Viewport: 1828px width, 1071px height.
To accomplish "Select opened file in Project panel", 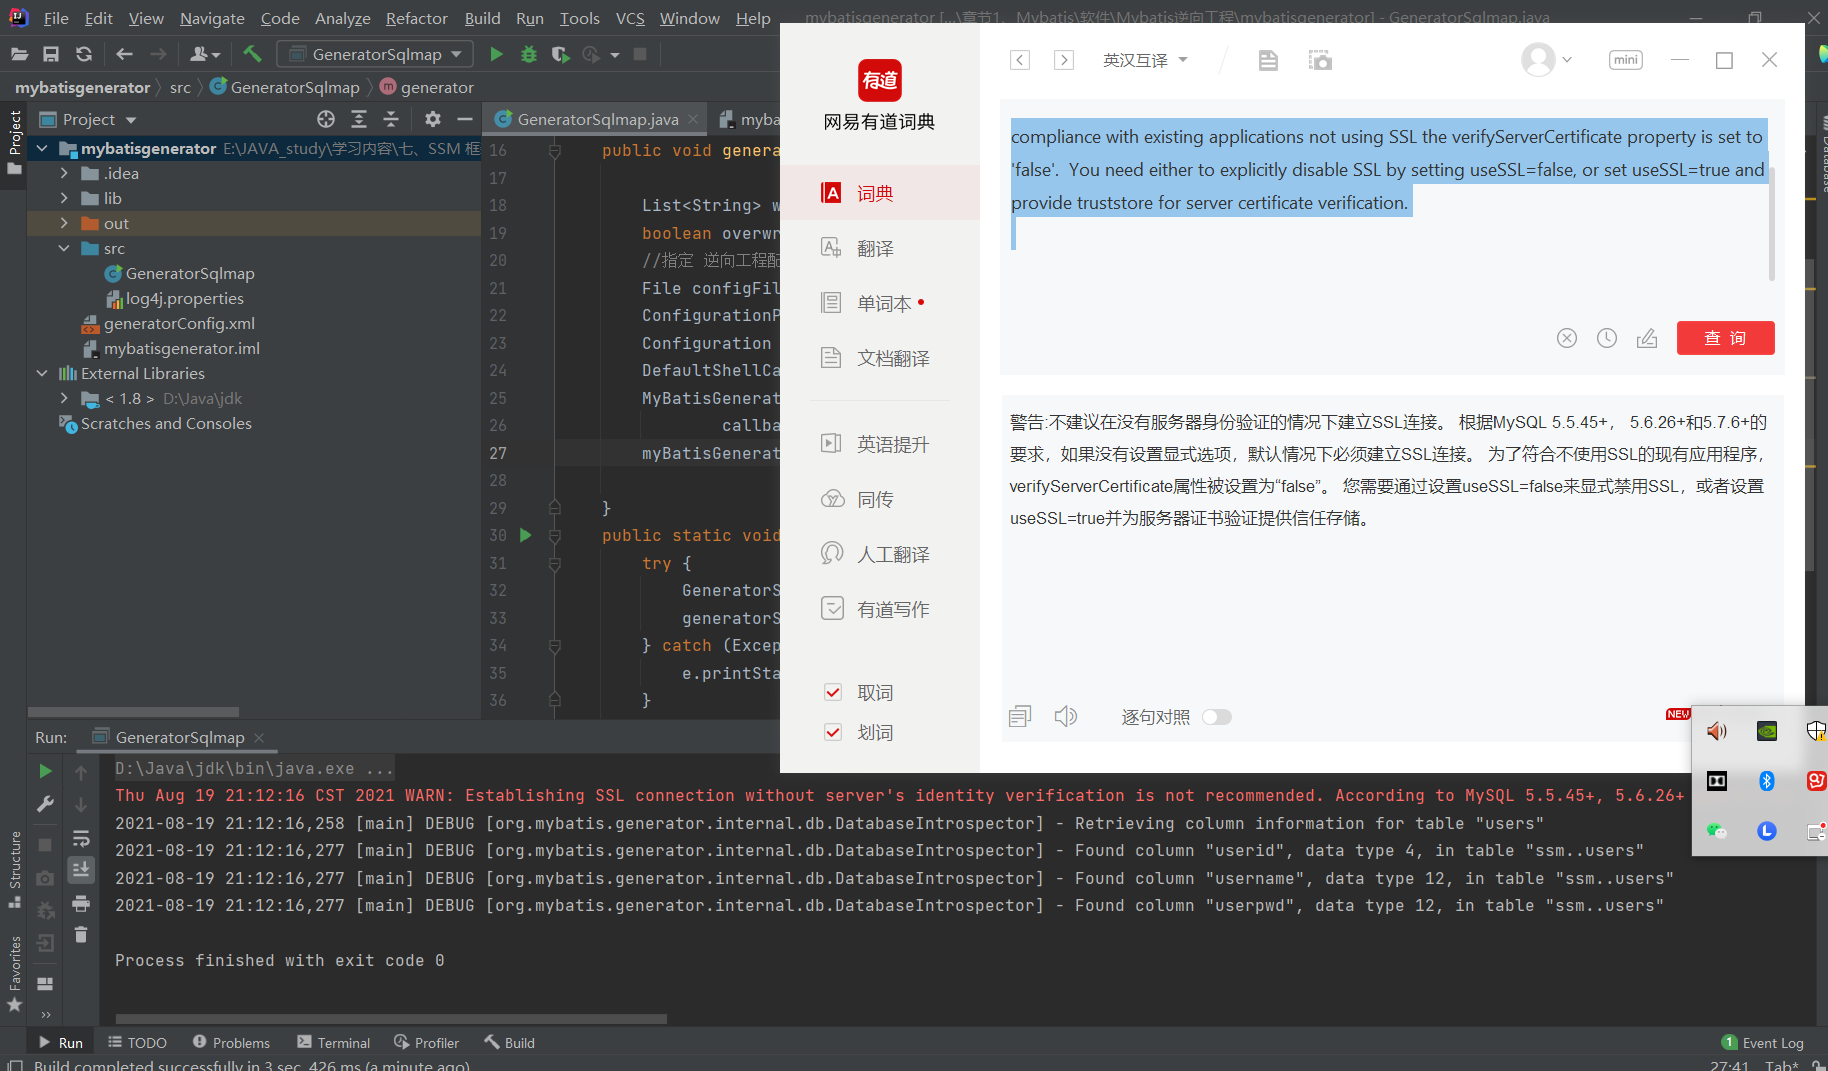I will click(326, 119).
